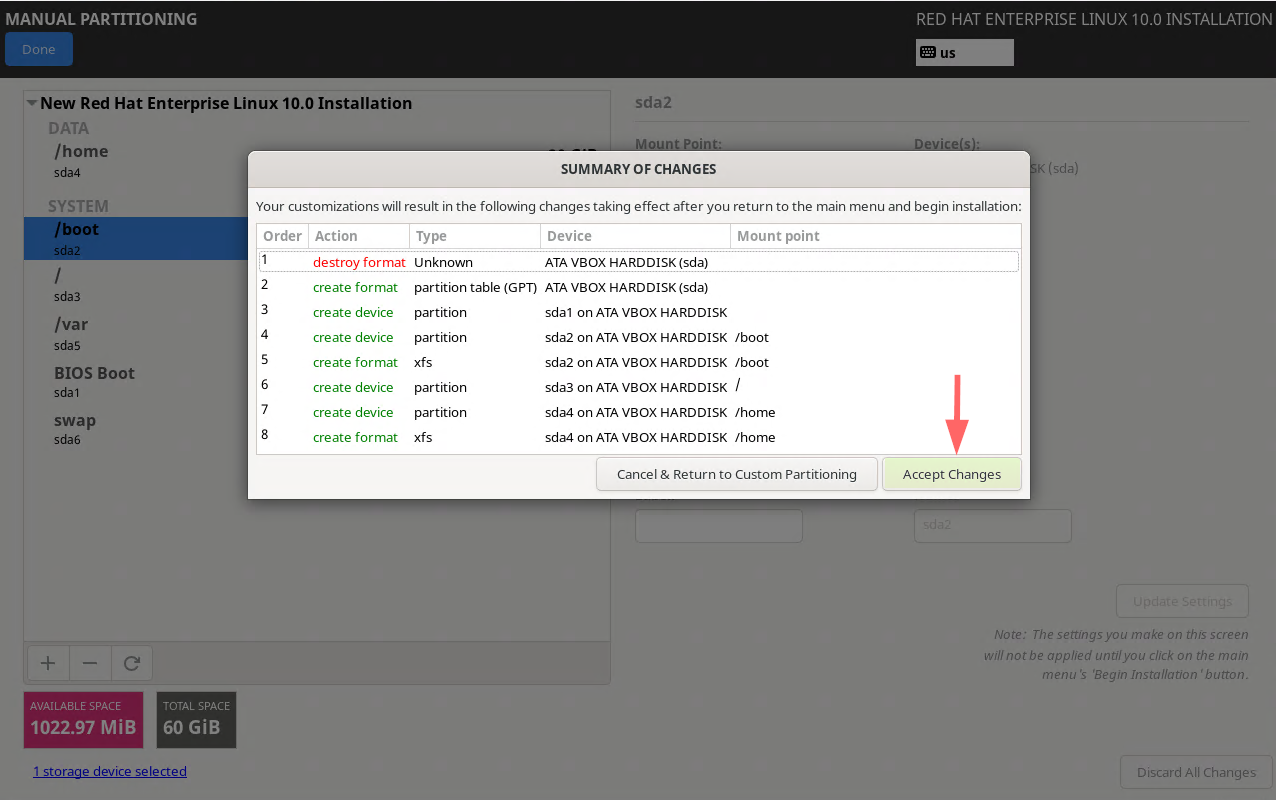
Task: Click the reload storage configuration icon
Action: pyautogui.click(x=131, y=662)
